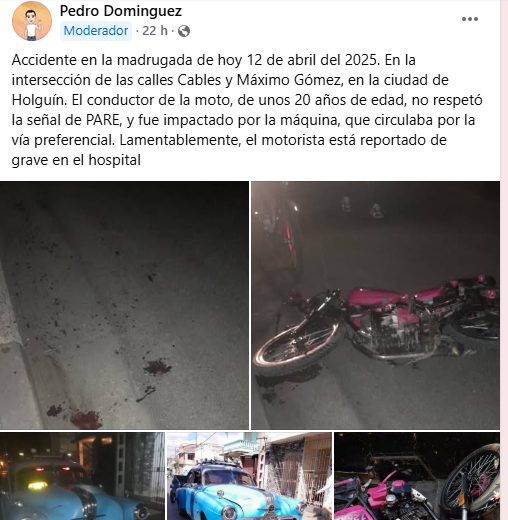The height and width of the screenshot is (520, 508).
Task: Open Pedro Dominguez's avatar picture
Action: point(32,21)
